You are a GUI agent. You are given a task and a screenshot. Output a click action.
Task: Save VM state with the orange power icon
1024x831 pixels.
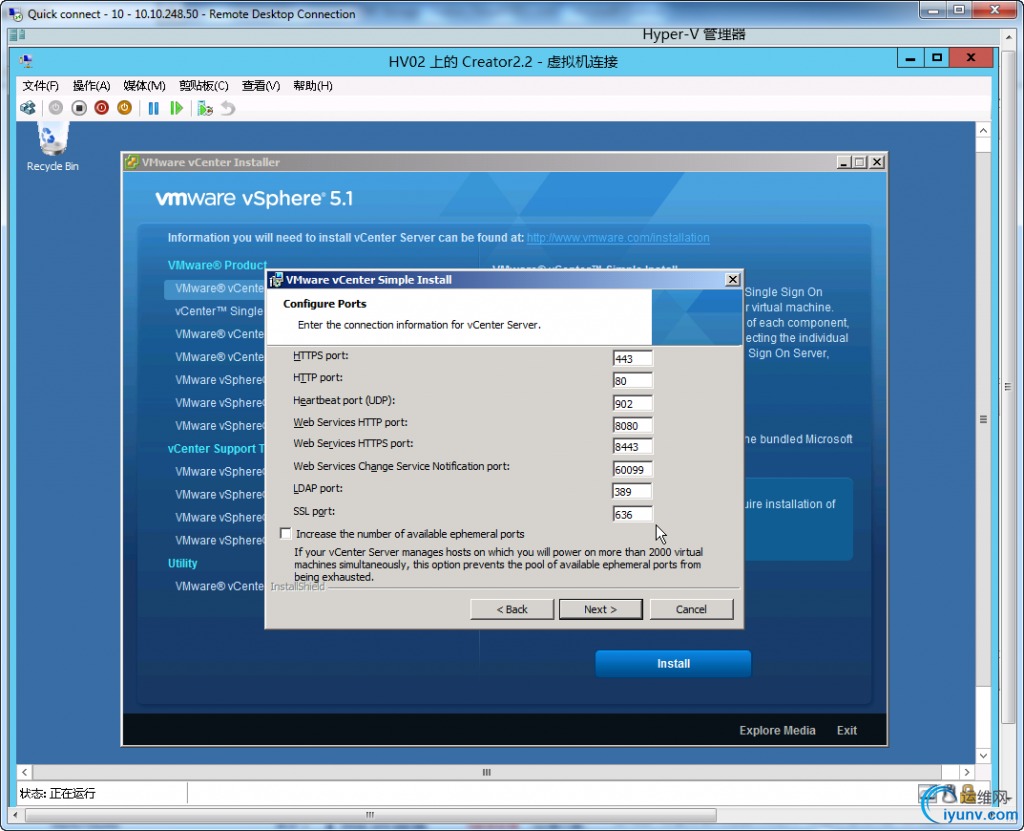tap(124, 108)
